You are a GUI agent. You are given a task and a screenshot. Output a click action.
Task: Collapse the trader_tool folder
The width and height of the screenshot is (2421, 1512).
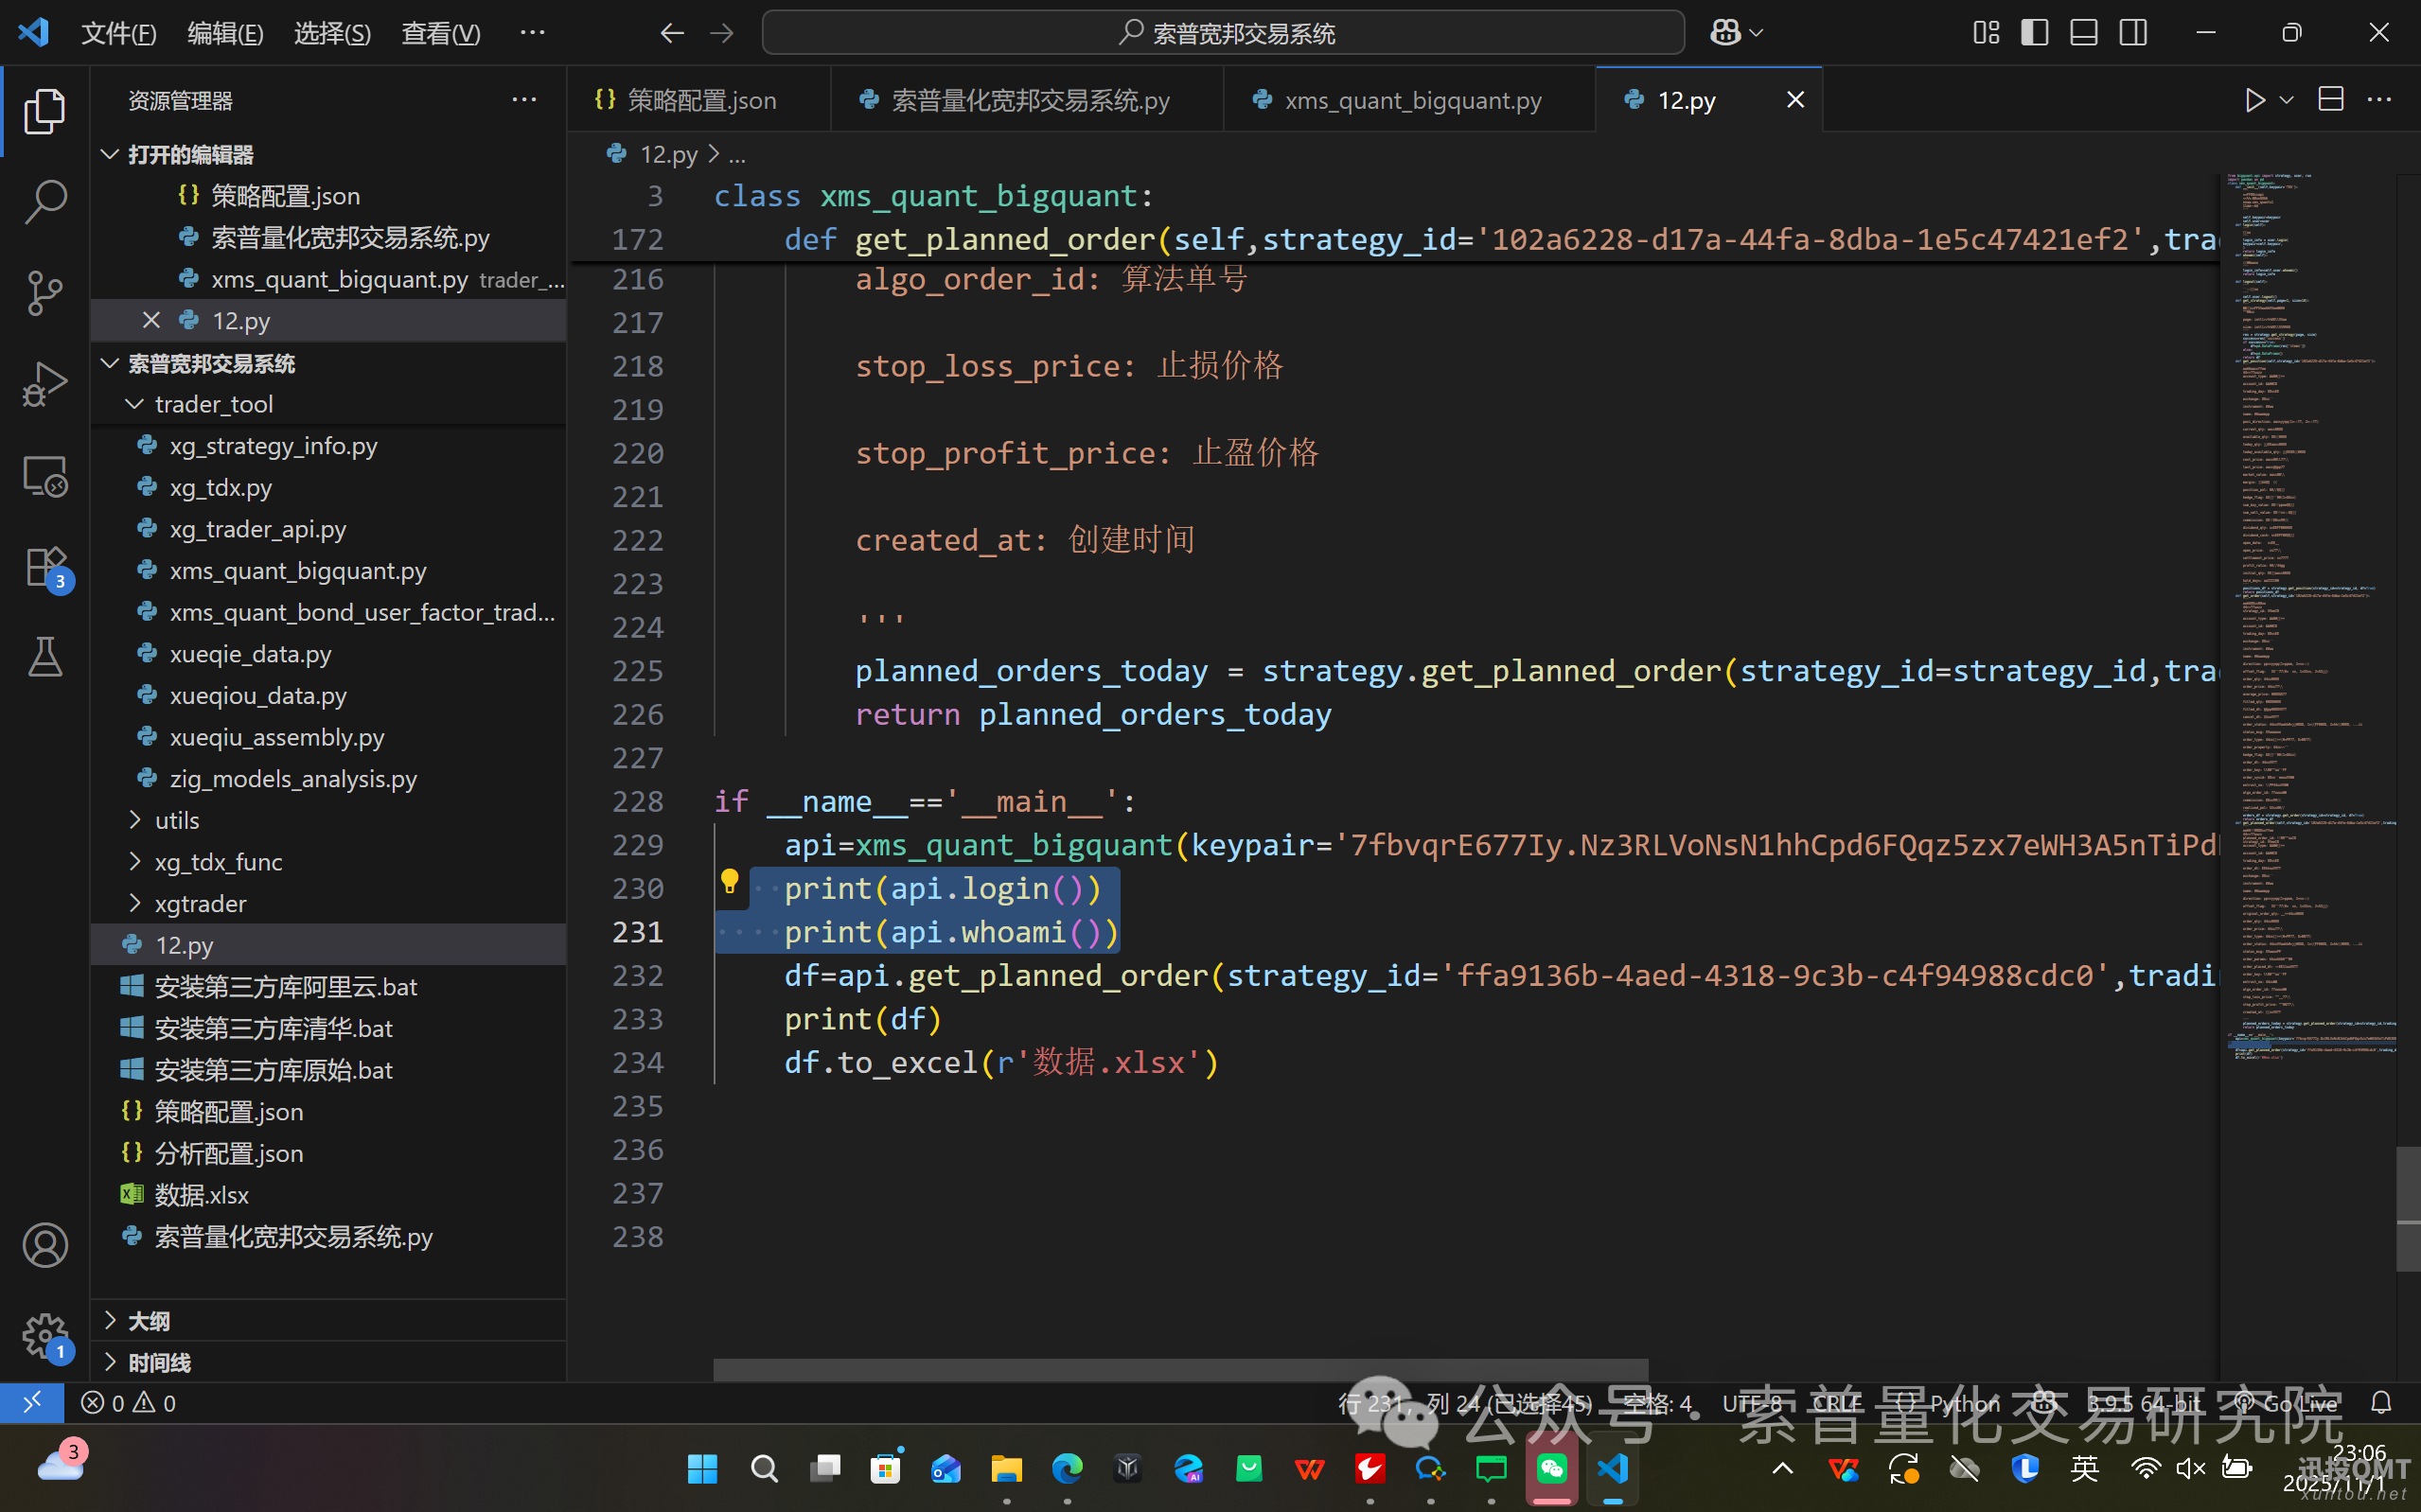(x=213, y=404)
